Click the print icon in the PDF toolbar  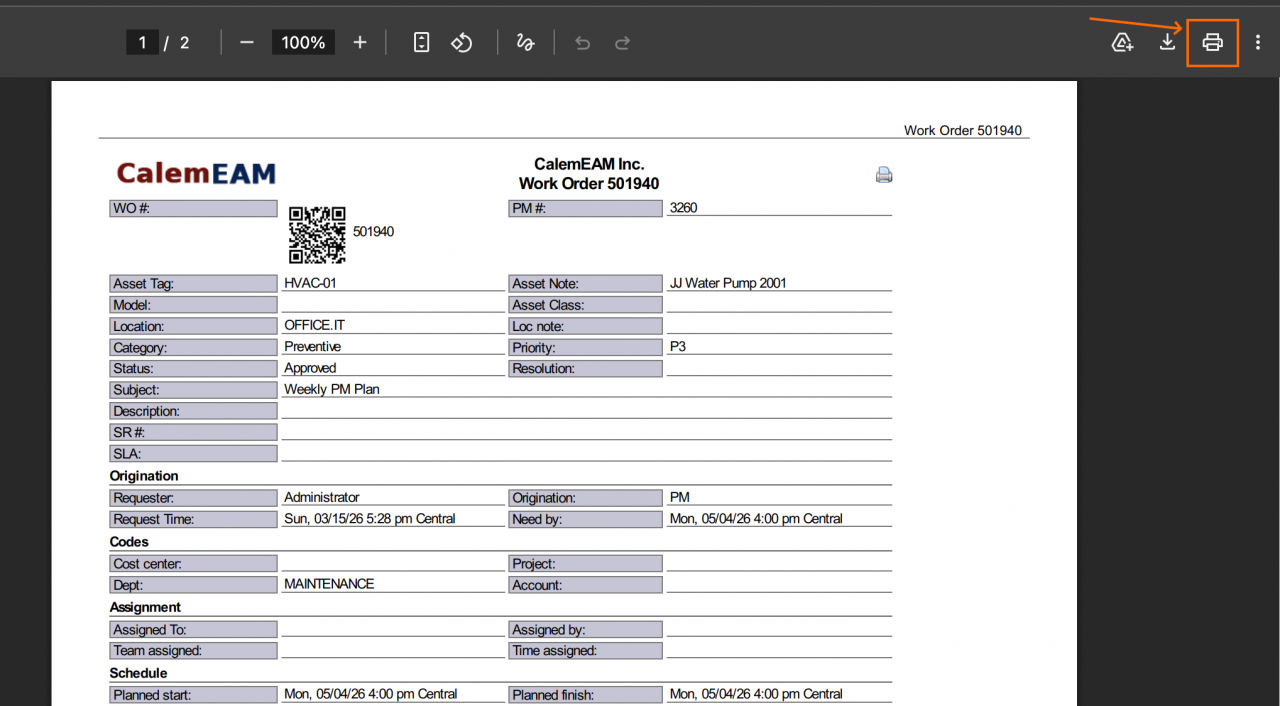pyautogui.click(x=1212, y=43)
